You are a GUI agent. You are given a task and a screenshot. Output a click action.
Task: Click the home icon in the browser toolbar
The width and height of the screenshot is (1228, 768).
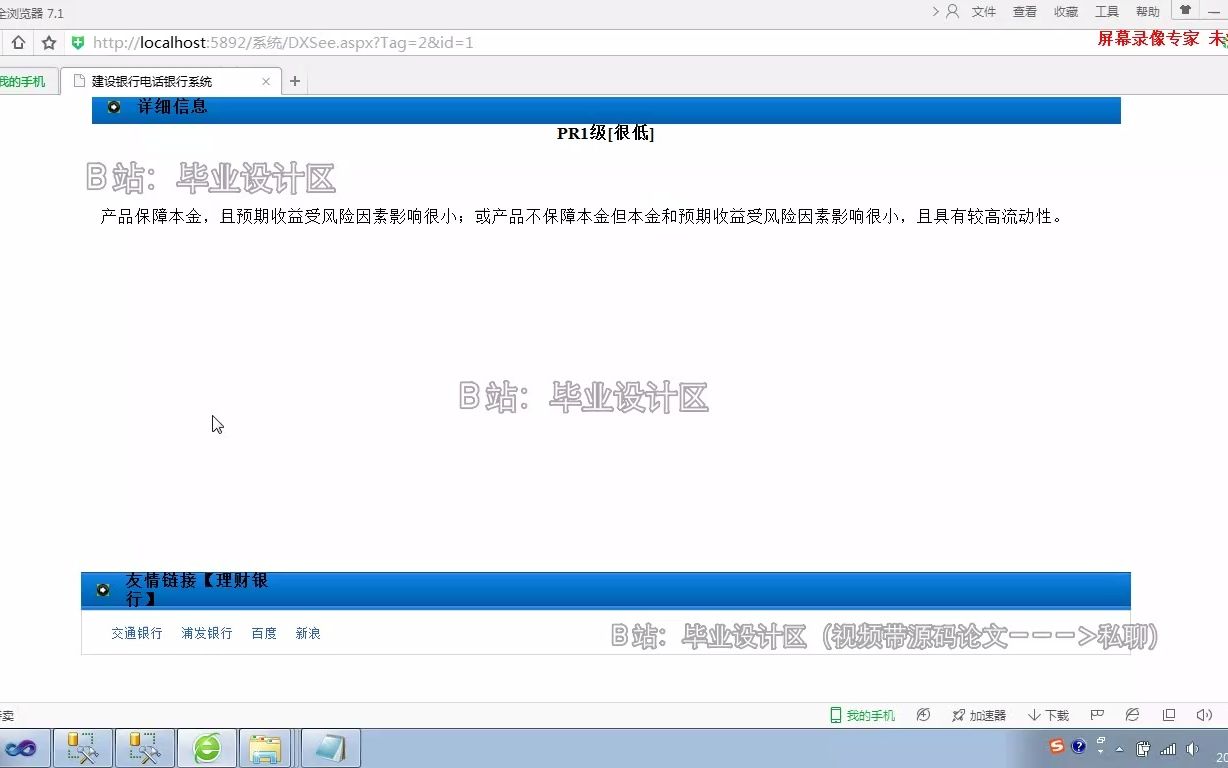coord(17,43)
